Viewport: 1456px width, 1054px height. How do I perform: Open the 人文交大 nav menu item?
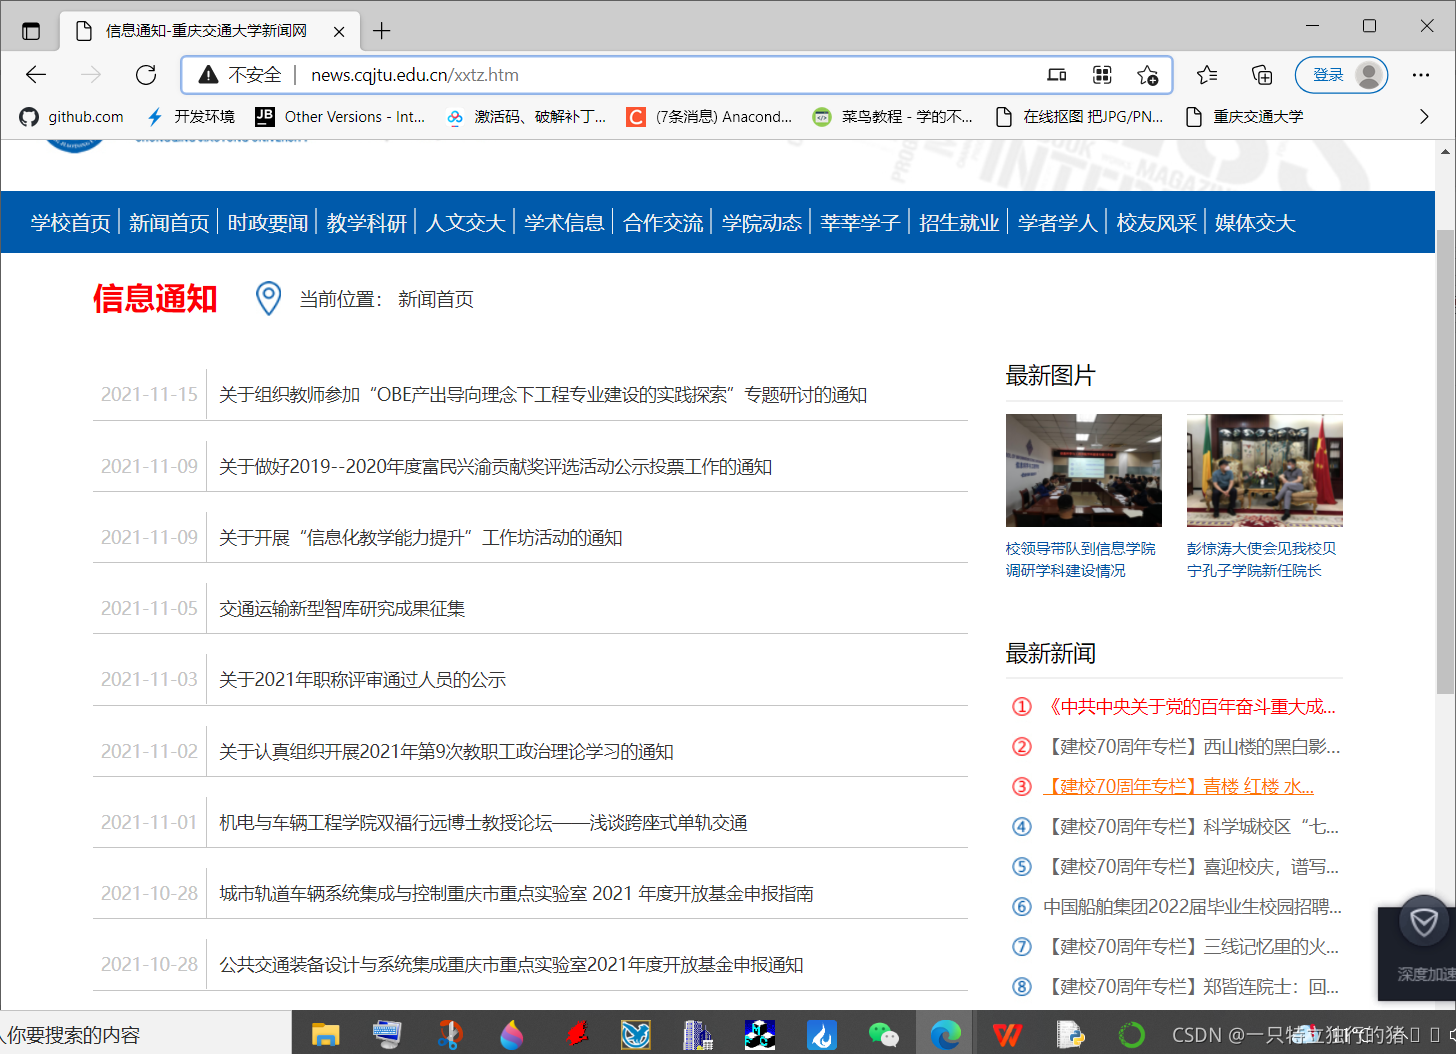tap(466, 223)
